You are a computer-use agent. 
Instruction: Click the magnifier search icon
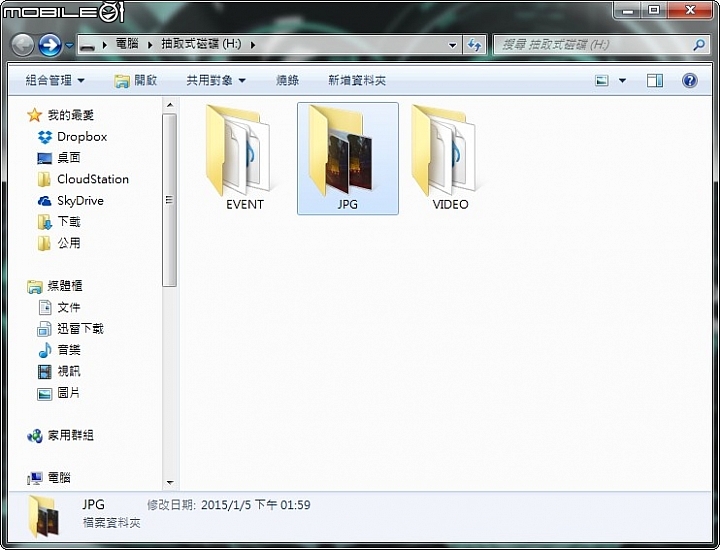point(699,45)
